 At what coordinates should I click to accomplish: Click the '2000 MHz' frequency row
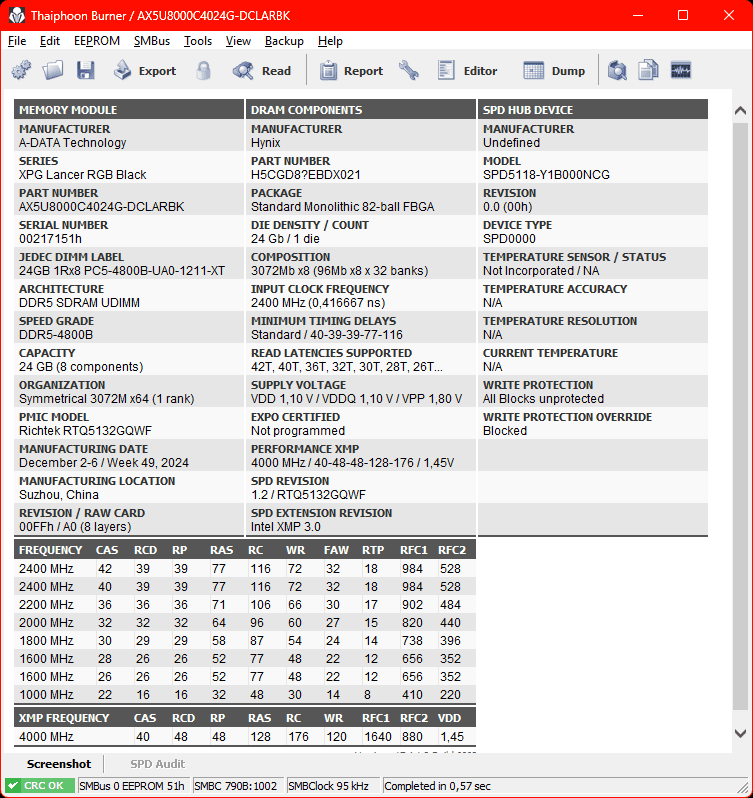pyautogui.click(x=245, y=623)
